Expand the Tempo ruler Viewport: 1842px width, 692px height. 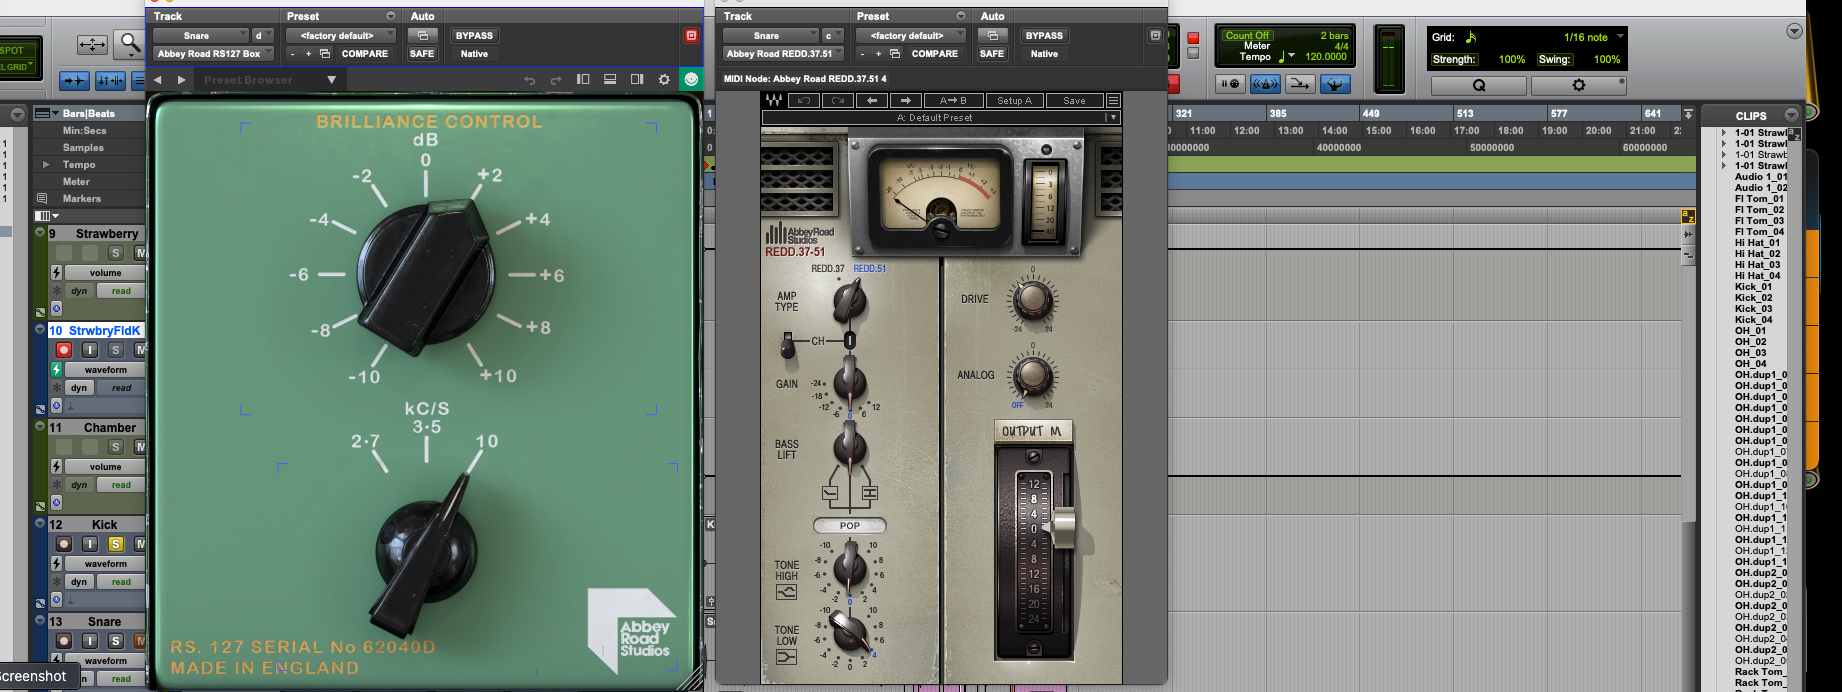click(x=45, y=164)
